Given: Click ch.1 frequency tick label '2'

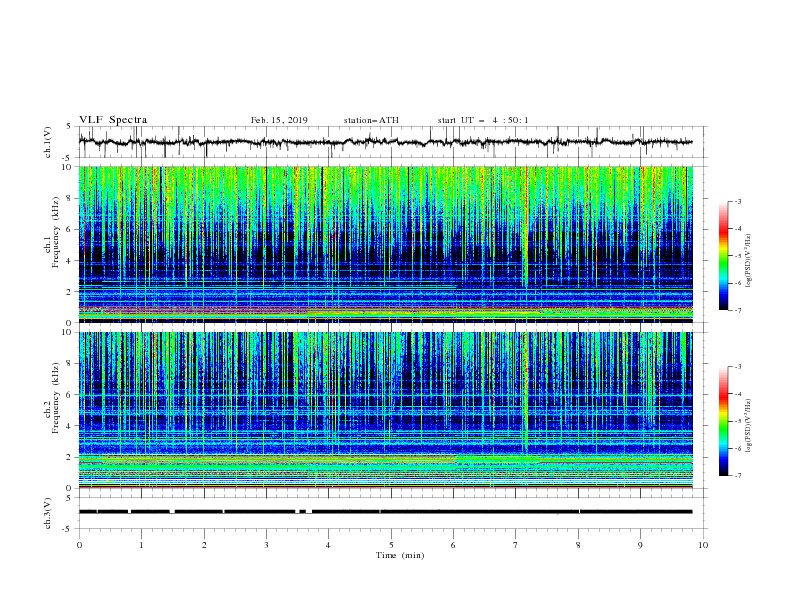Looking at the screenshot, I should pos(70,292).
